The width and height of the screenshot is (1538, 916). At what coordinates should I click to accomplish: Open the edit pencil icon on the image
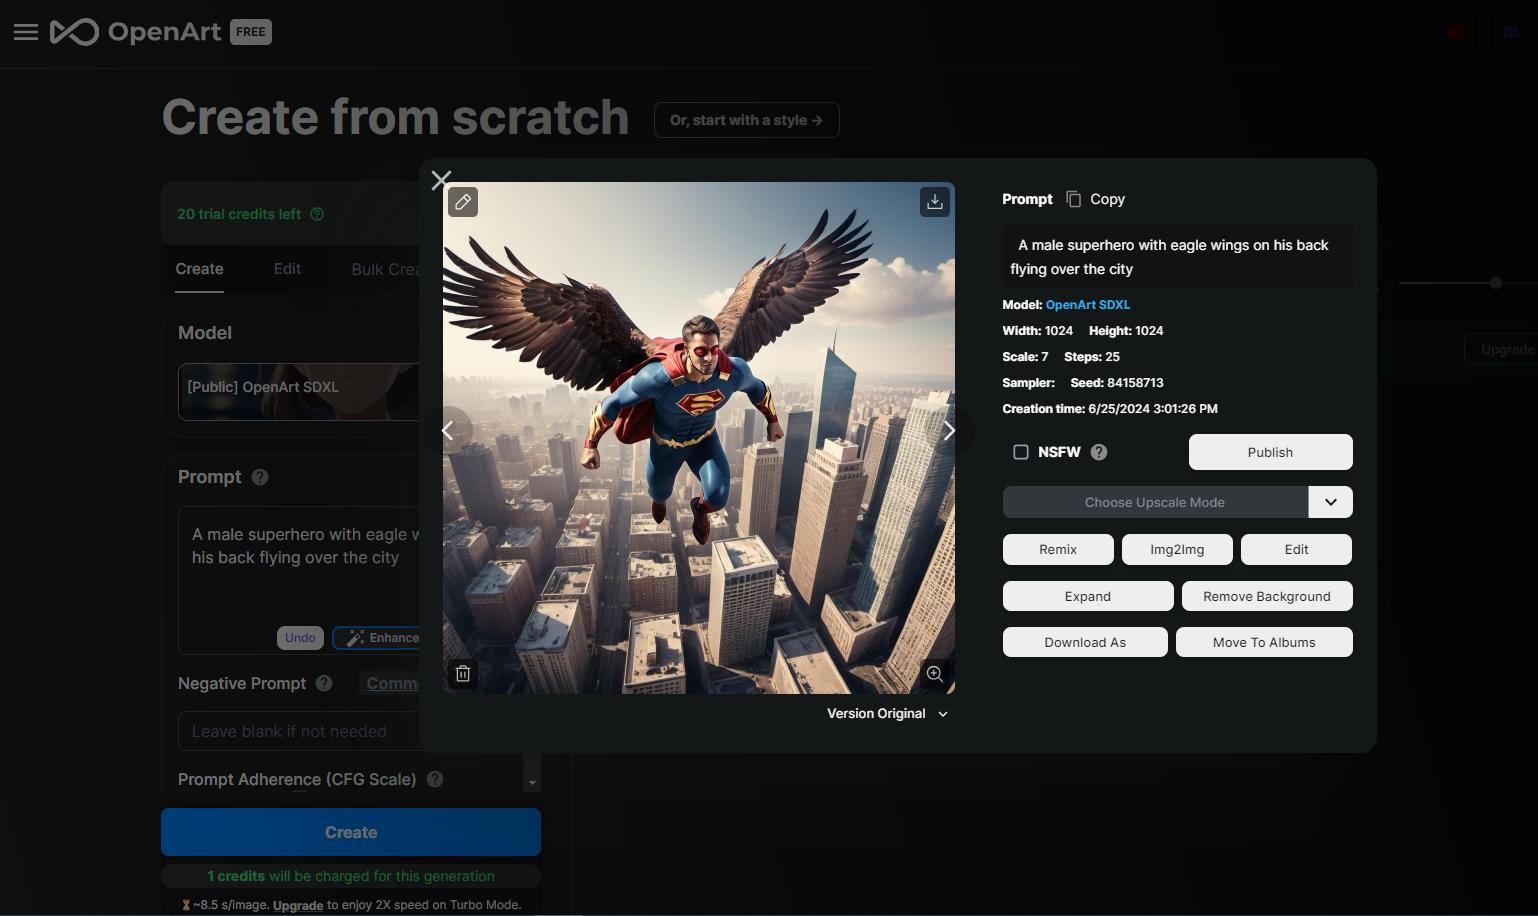(x=463, y=202)
